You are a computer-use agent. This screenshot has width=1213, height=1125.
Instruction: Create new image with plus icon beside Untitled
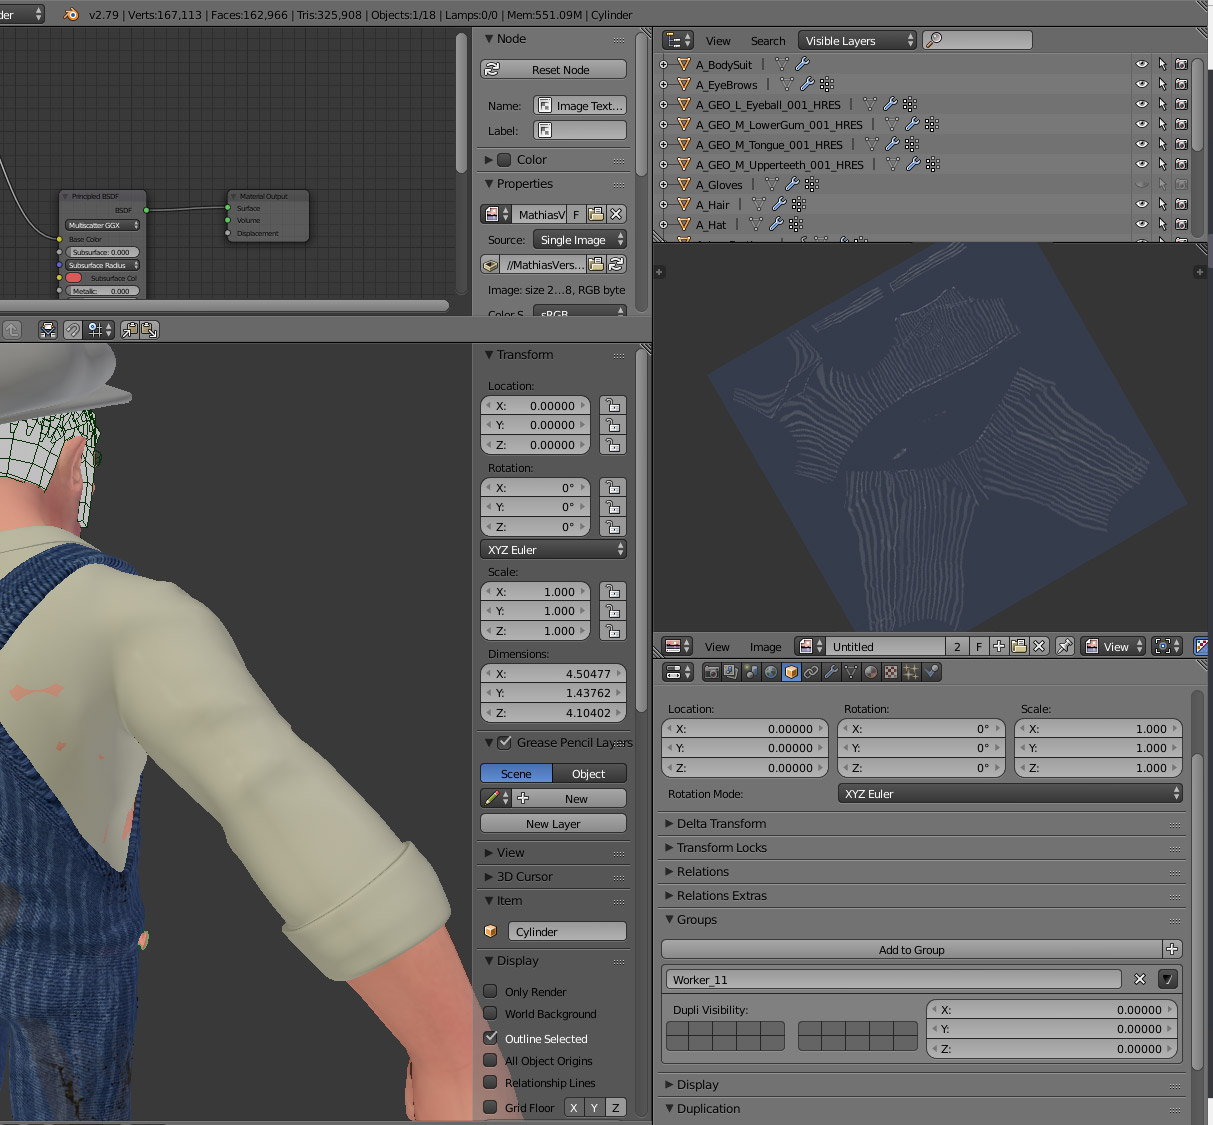tap(998, 646)
